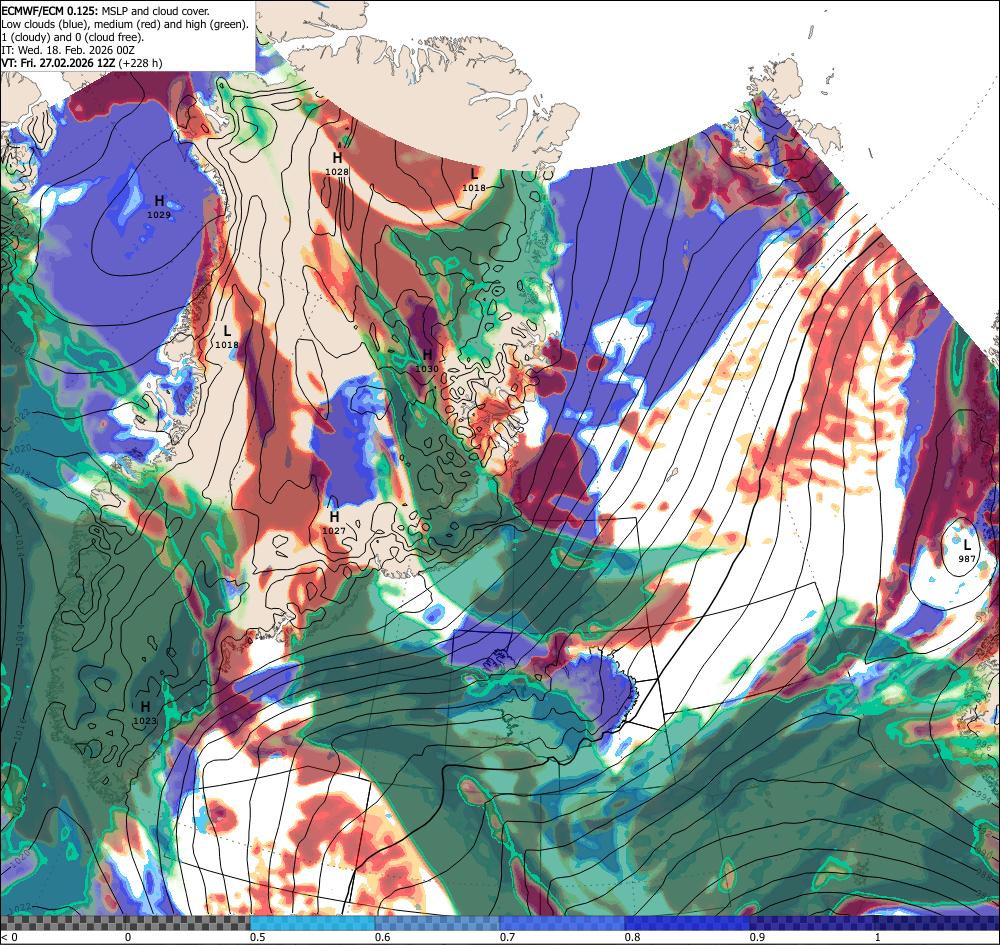The height and width of the screenshot is (945, 1000).
Task: Click the '0.5' colorbar label
Action: [258, 937]
